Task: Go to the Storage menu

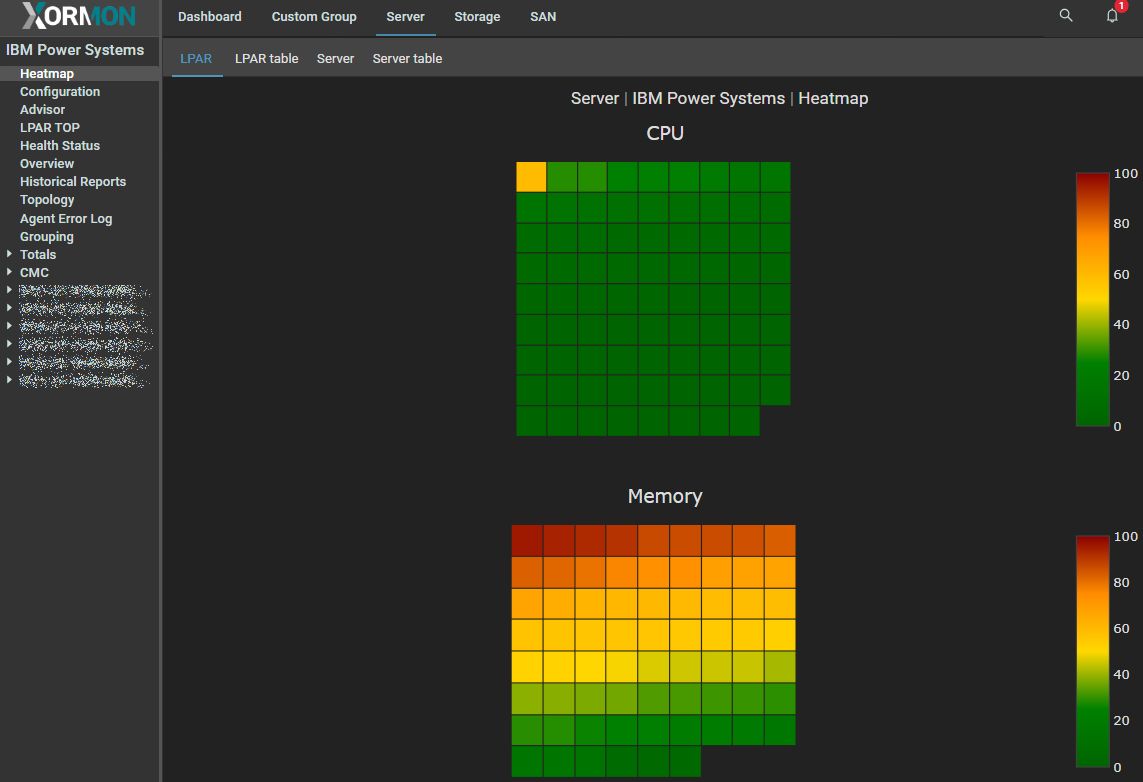Action: 477,17
